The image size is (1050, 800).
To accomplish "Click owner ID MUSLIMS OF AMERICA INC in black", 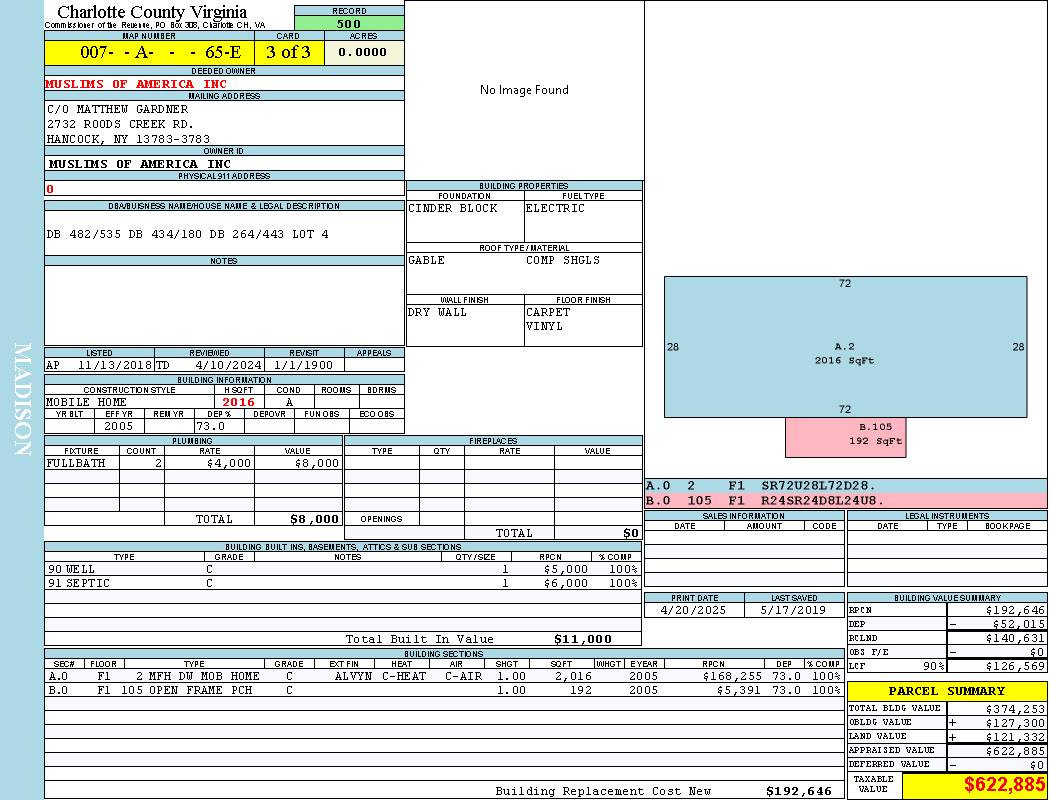I will click(140, 164).
